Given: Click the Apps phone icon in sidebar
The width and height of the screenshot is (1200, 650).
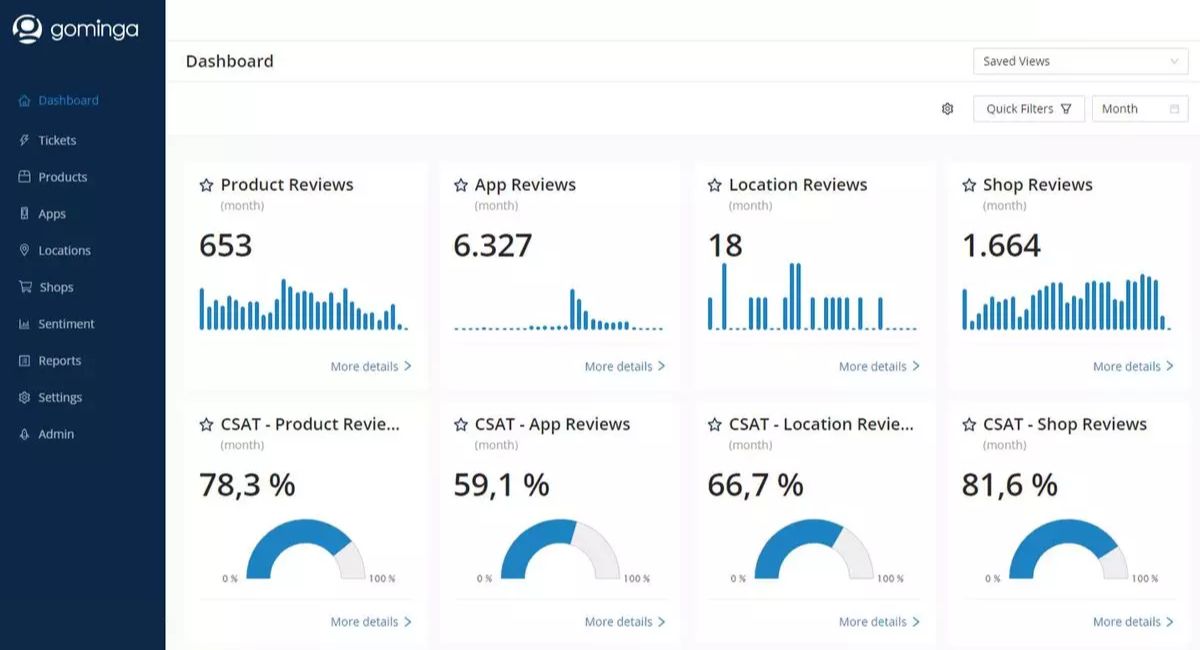Looking at the screenshot, I should point(24,214).
